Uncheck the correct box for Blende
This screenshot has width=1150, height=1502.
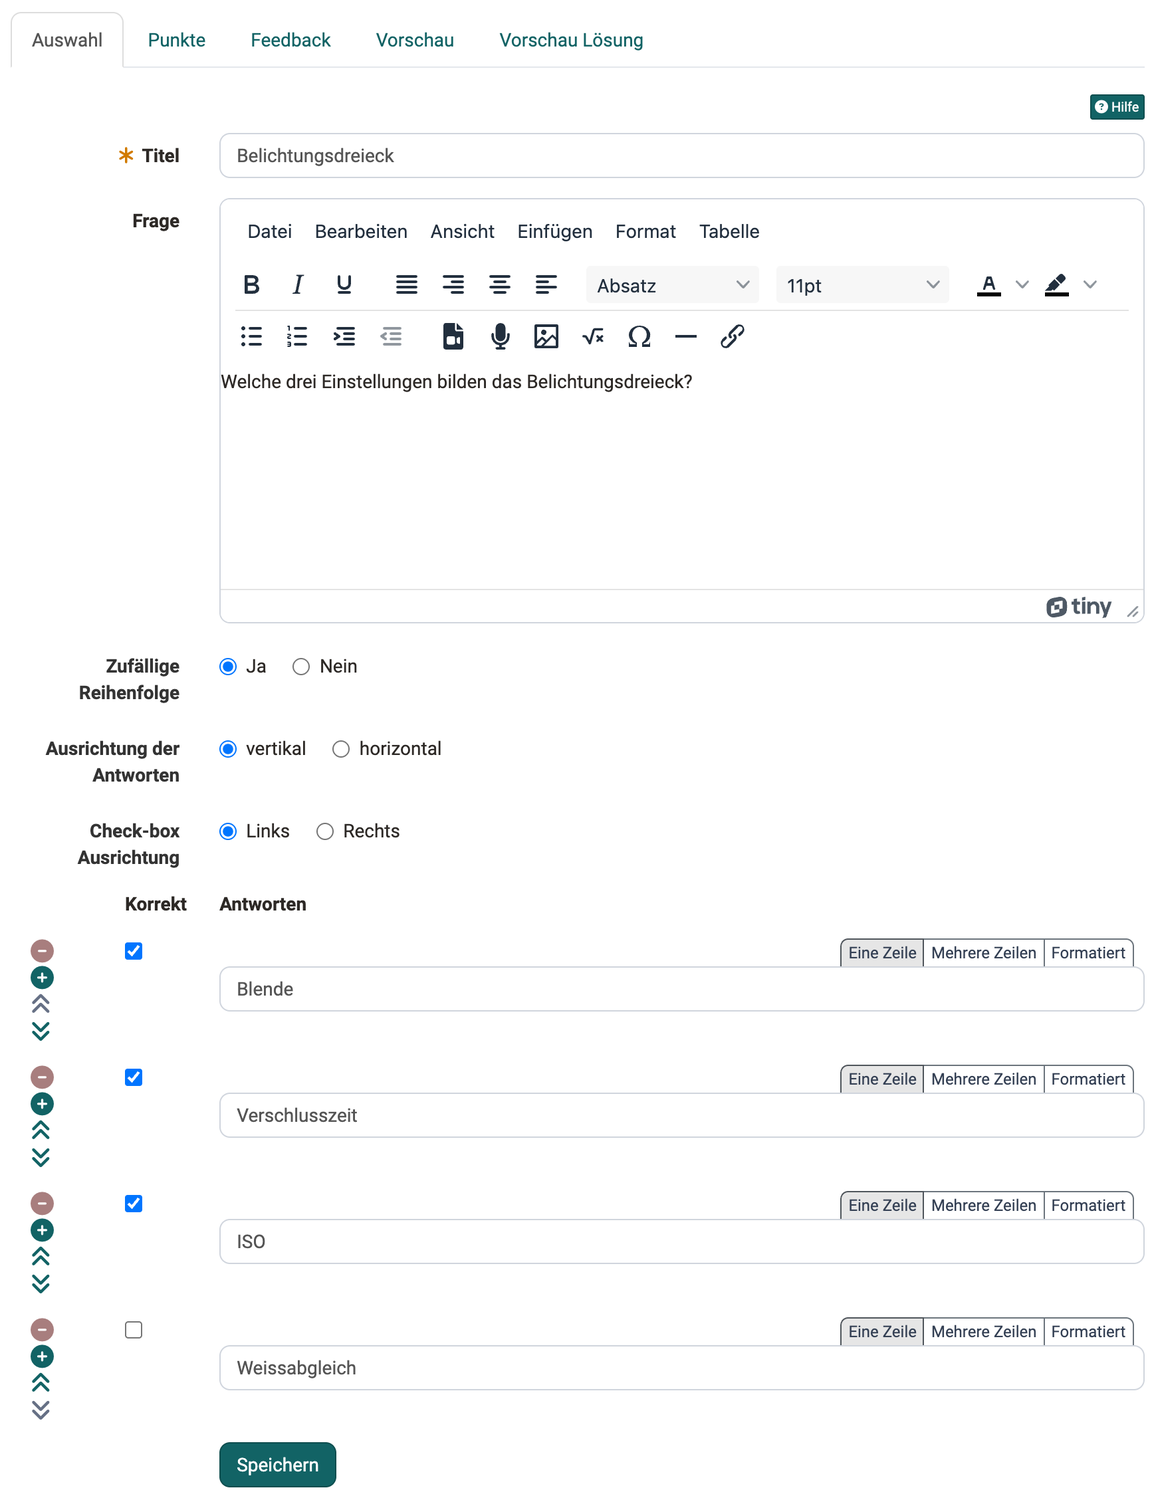click(x=134, y=951)
